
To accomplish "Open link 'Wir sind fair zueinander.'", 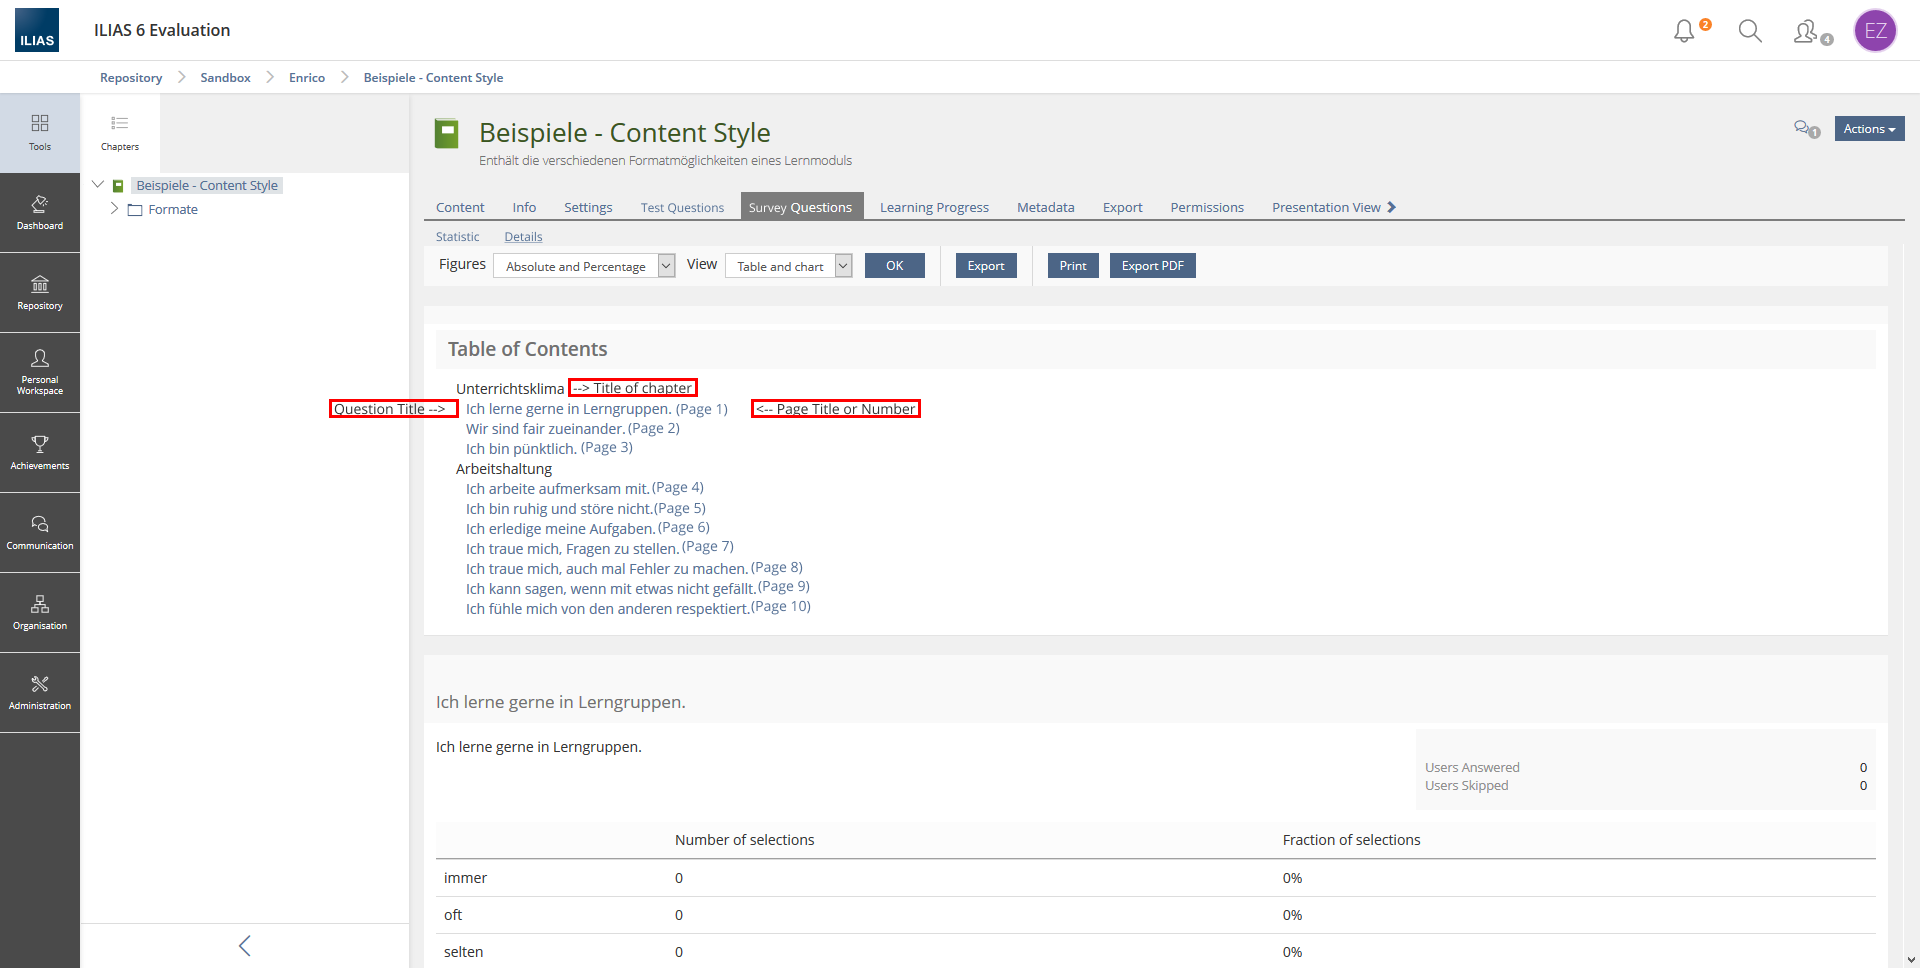I will [x=545, y=429].
